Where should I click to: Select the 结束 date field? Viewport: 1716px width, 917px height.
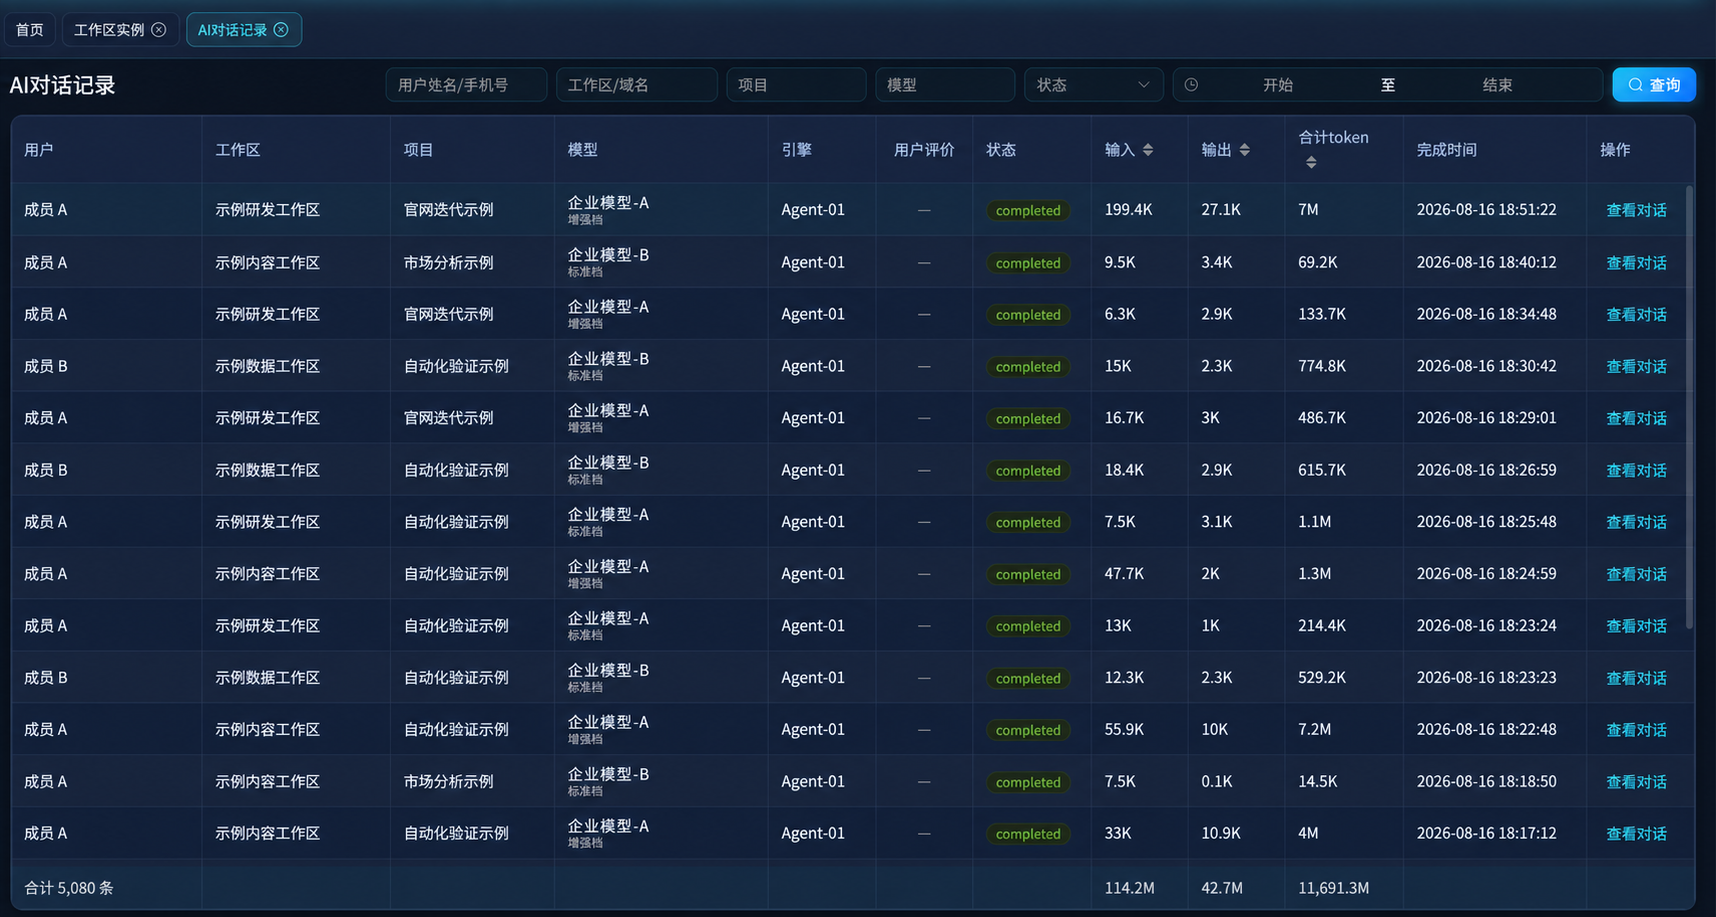[x=1497, y=85]
